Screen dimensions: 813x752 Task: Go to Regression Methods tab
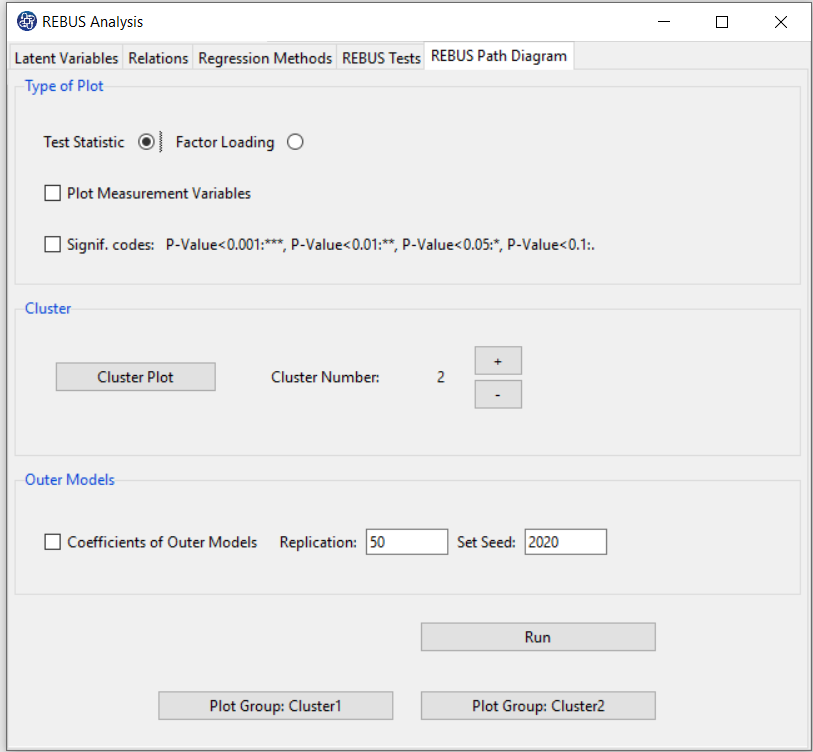265,58
